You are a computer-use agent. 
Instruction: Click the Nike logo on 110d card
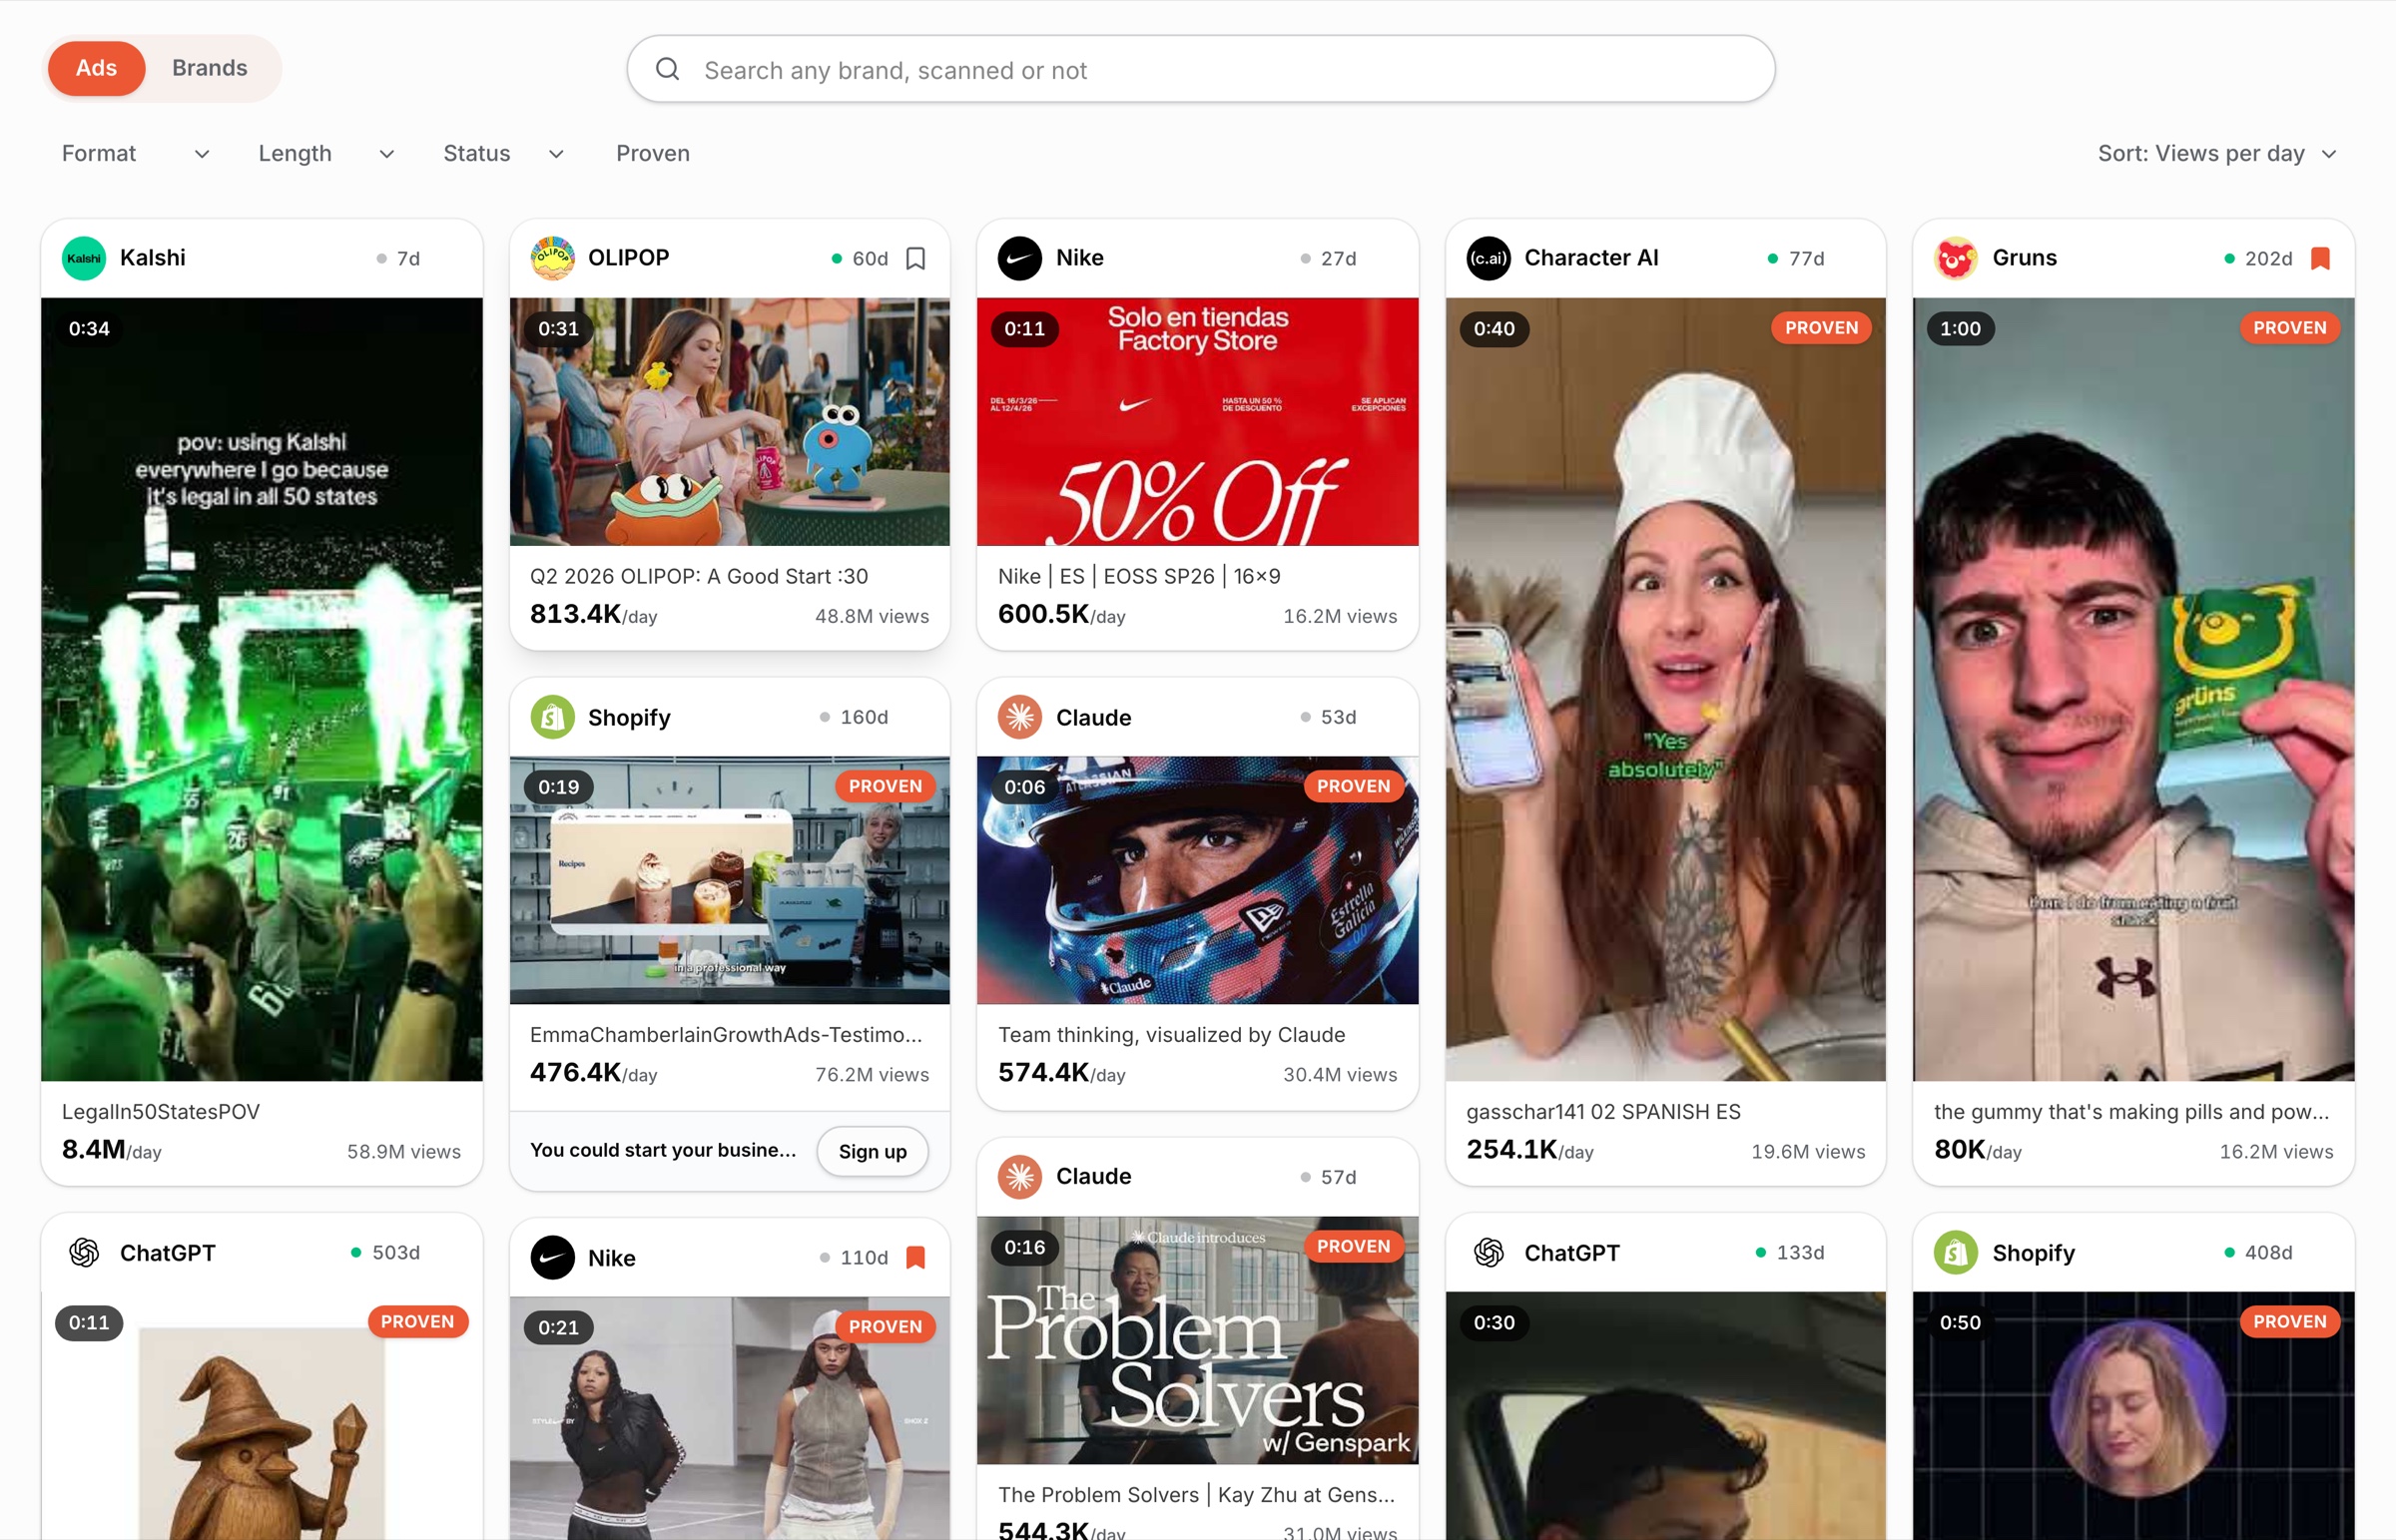552,1258
